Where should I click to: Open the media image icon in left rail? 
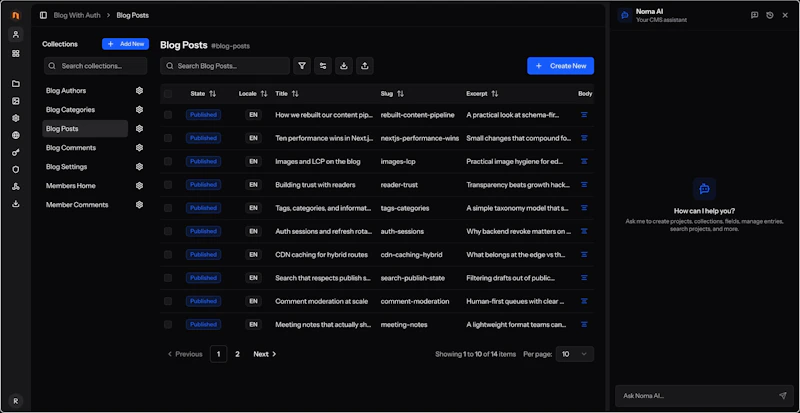(16, 101)
